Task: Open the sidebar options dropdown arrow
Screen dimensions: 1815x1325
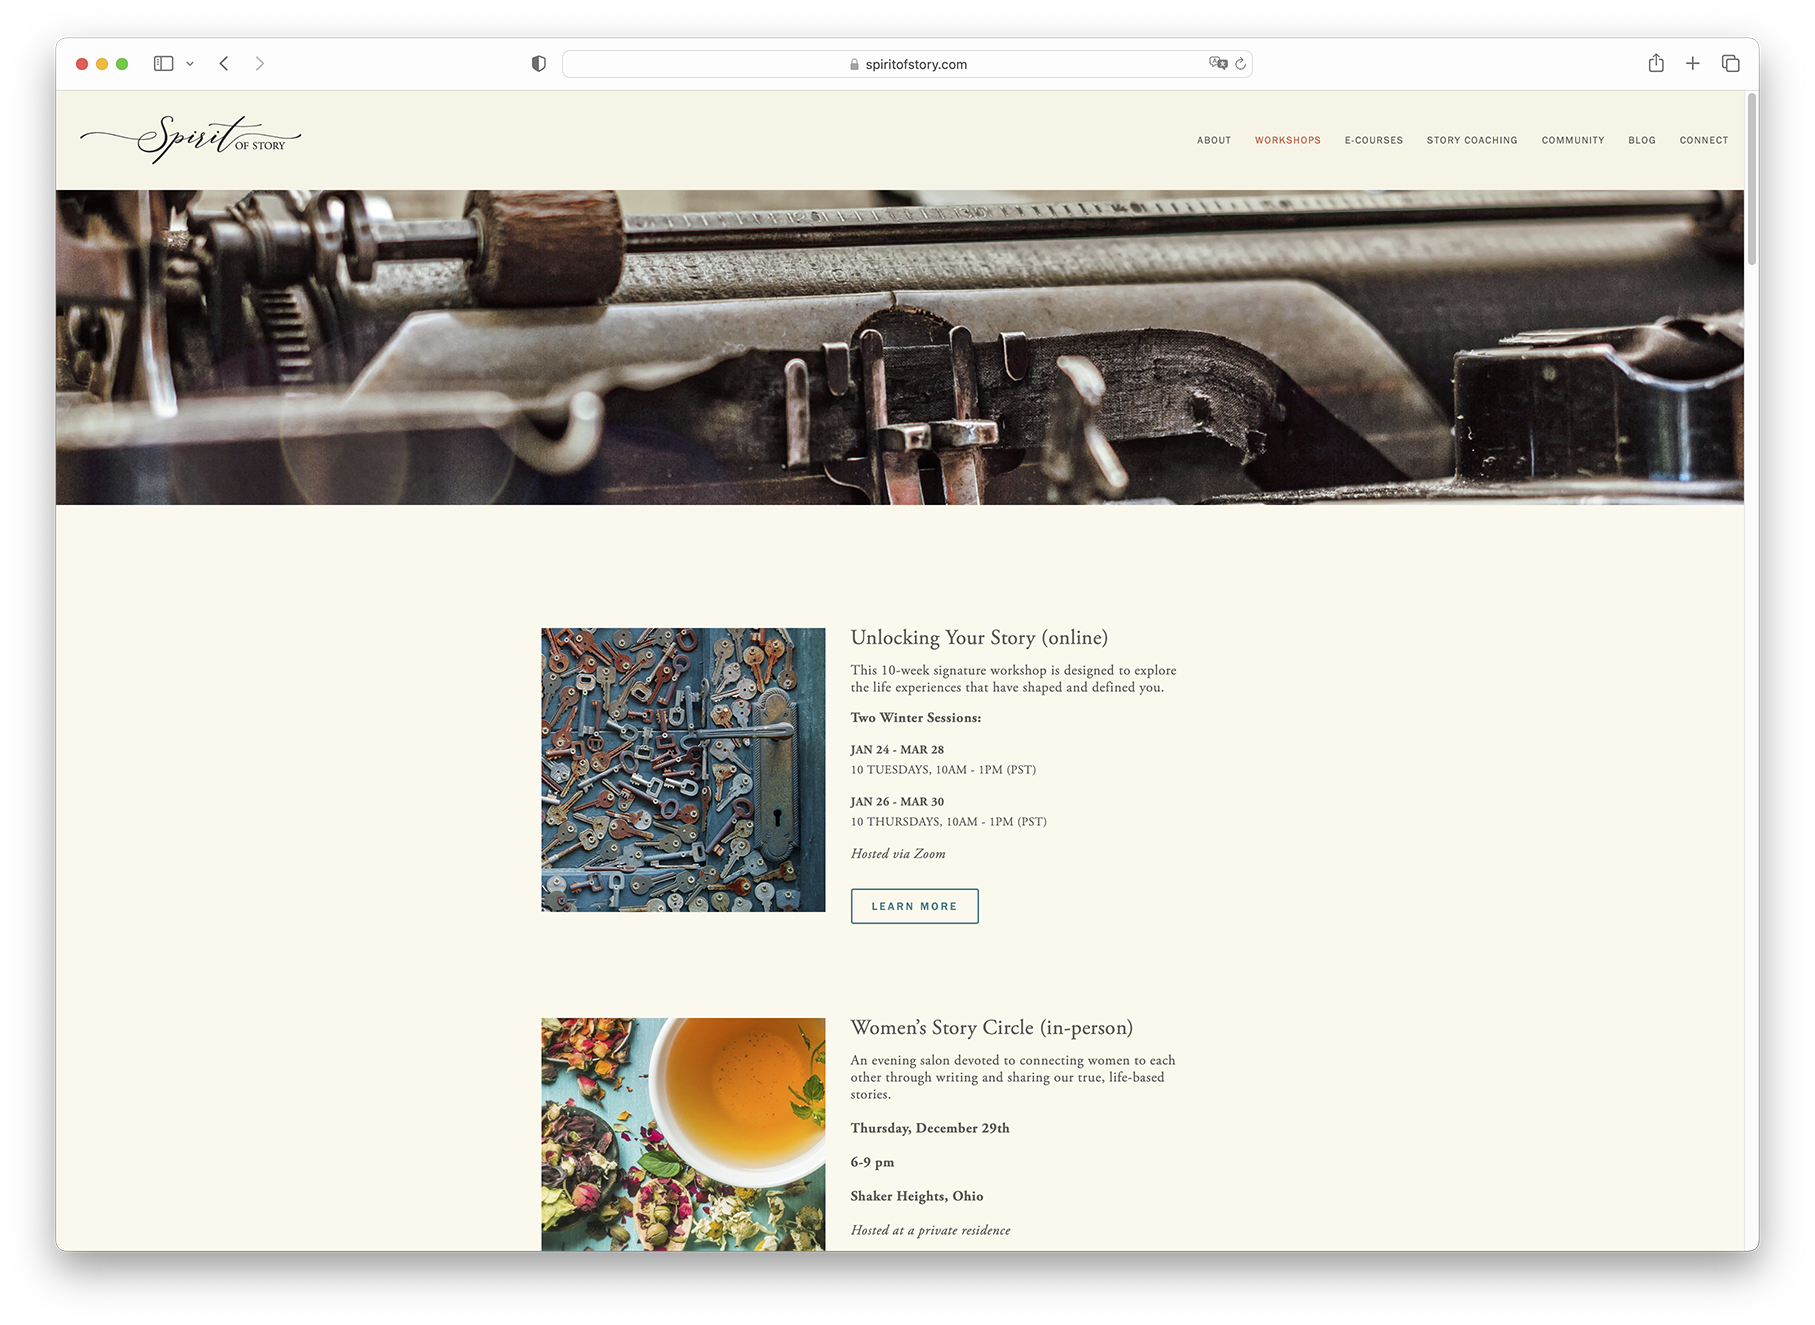Action: coord(190,64)
